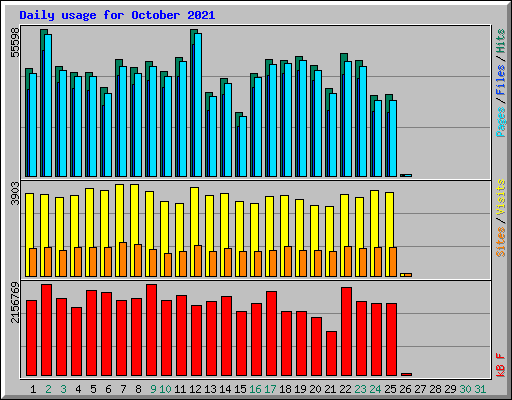Click the day 15 cyan files bar
Screen dimensions: 512x400
(x=243, y=146)
